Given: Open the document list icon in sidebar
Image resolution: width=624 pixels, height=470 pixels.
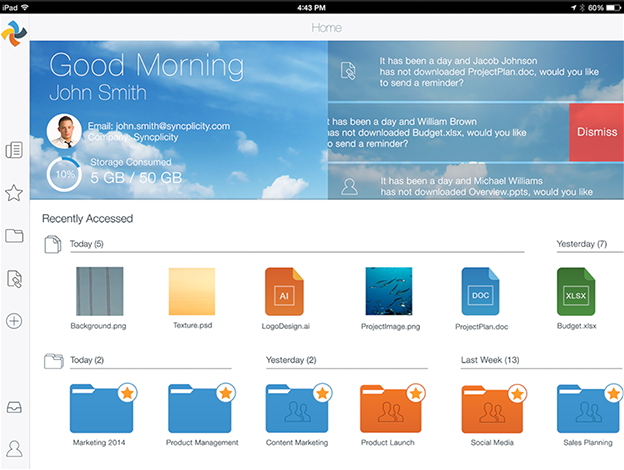Looking at the screenshot, I should coord(14,151).
